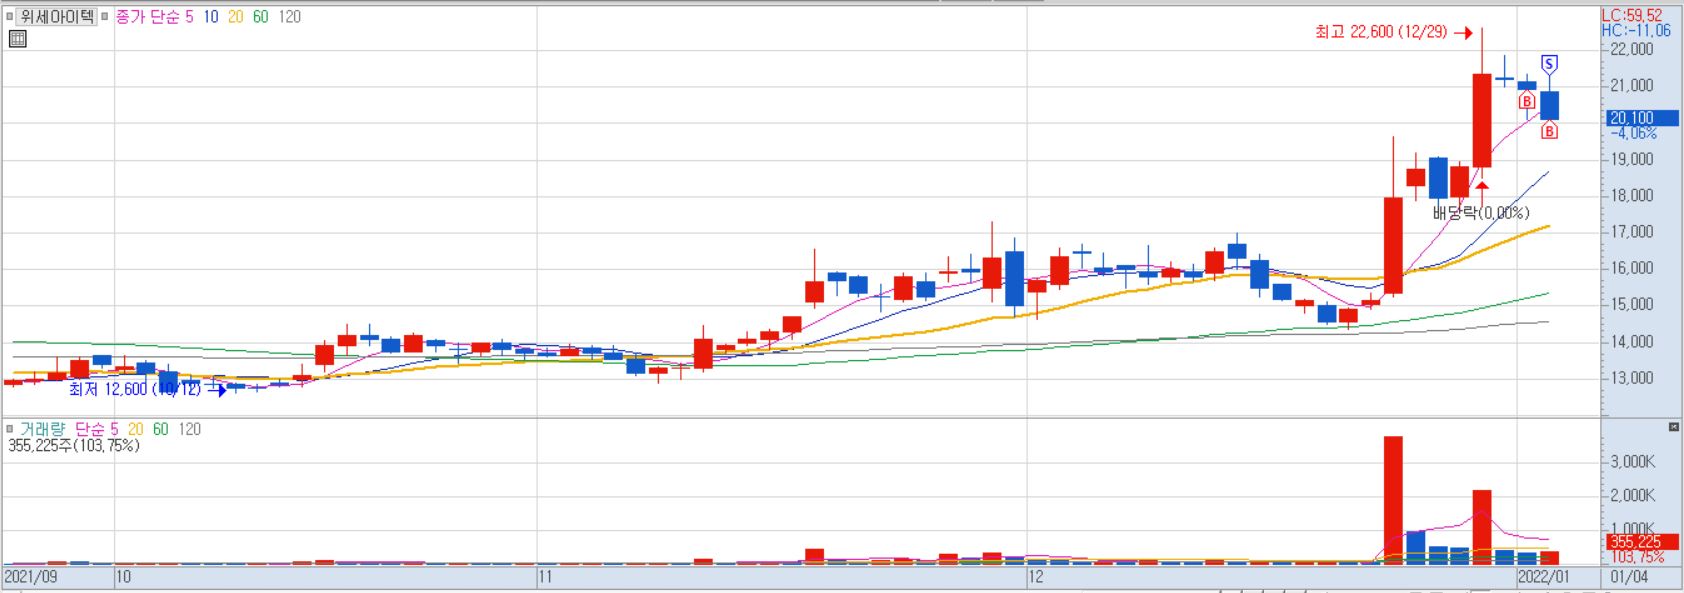Click the tall red 12/29 high candlestick
This screenshot has width=1684, height=593.
[1482, 120]
